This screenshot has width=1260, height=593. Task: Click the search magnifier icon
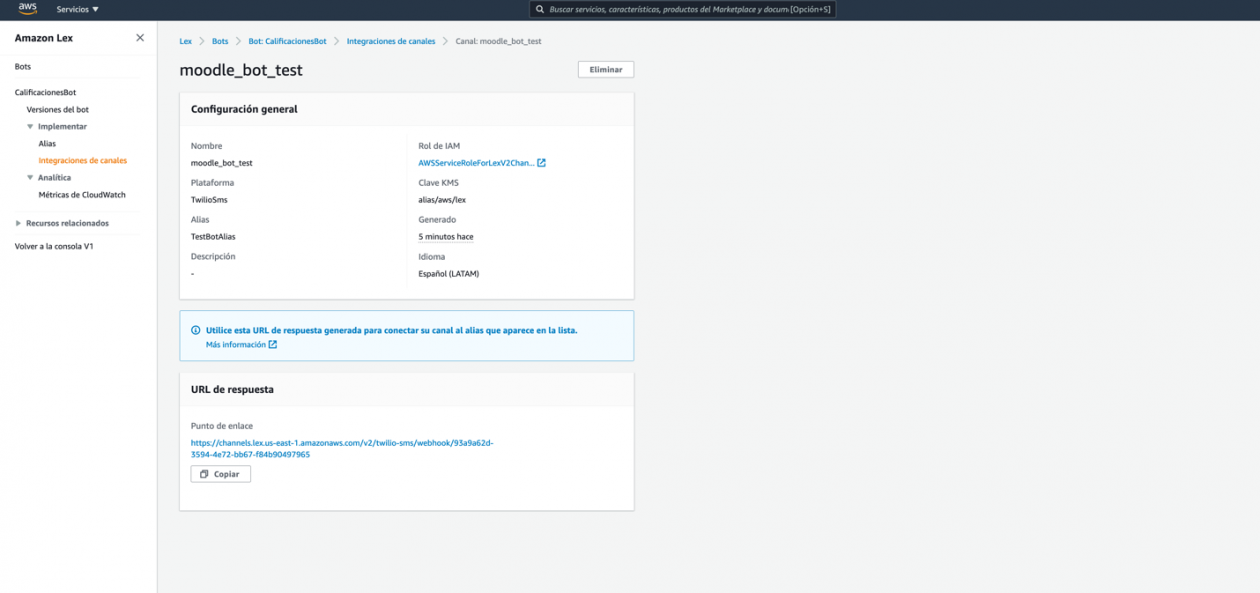[541, 9]
